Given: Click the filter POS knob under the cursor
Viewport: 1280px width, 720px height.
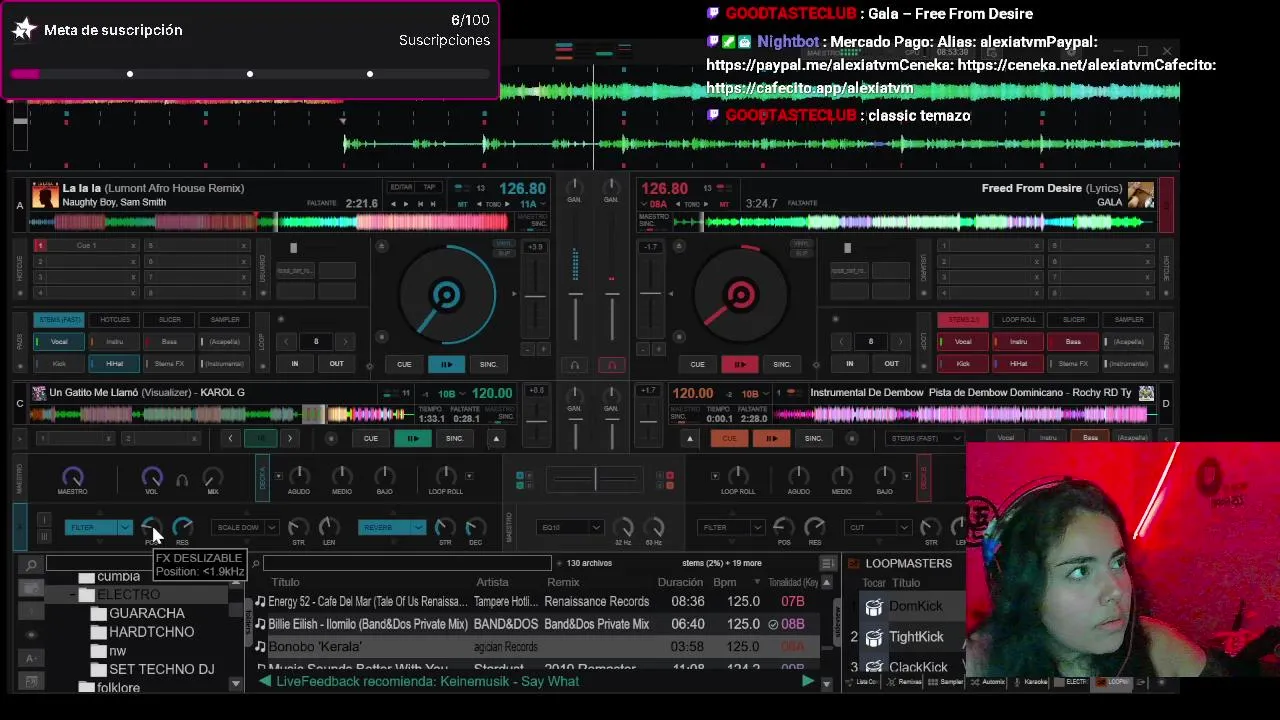Looking at the screenshot, I should (151, 527).
